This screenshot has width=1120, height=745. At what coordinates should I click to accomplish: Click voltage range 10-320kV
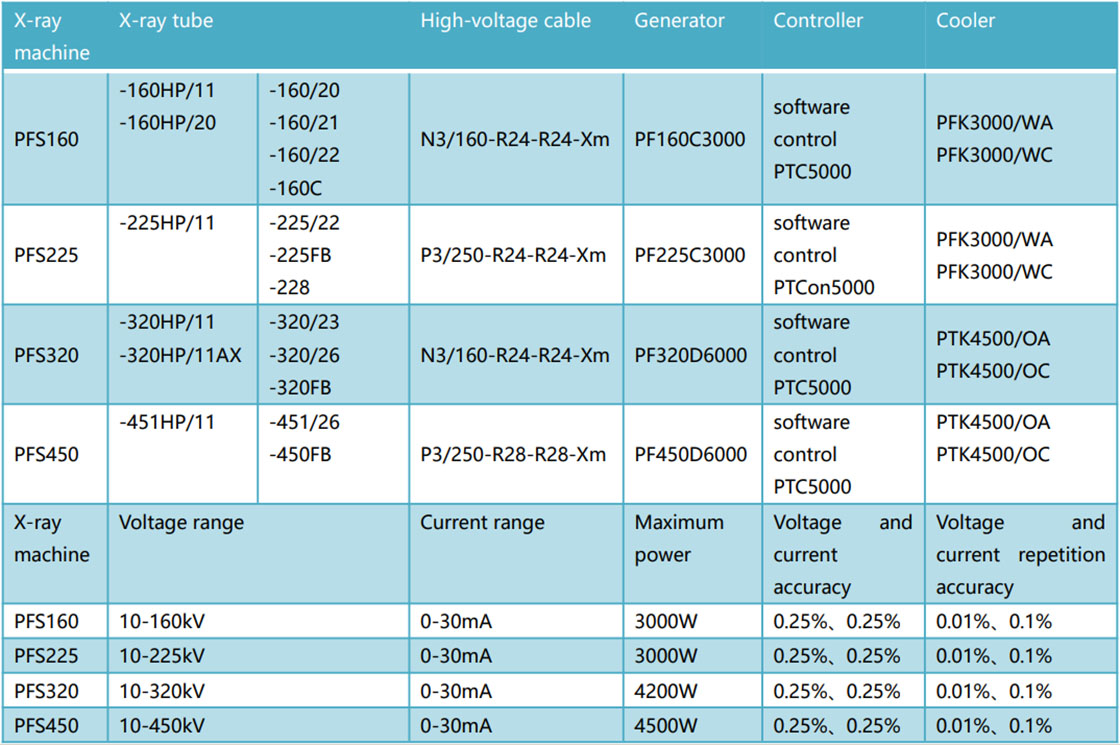(x=162, y=691)
